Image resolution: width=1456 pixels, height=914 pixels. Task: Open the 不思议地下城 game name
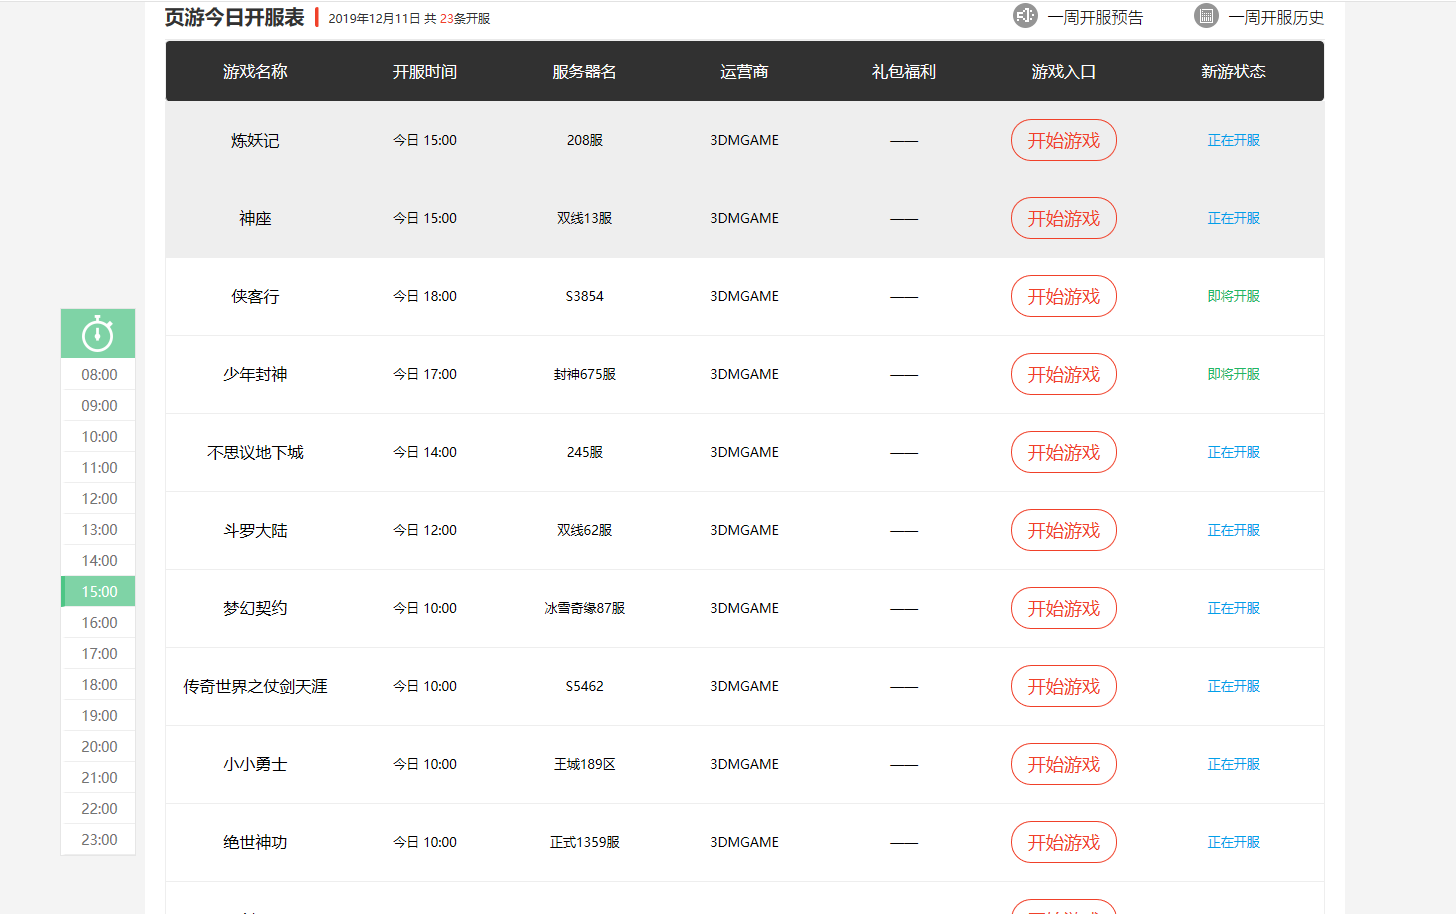click(x=255, y=453)
